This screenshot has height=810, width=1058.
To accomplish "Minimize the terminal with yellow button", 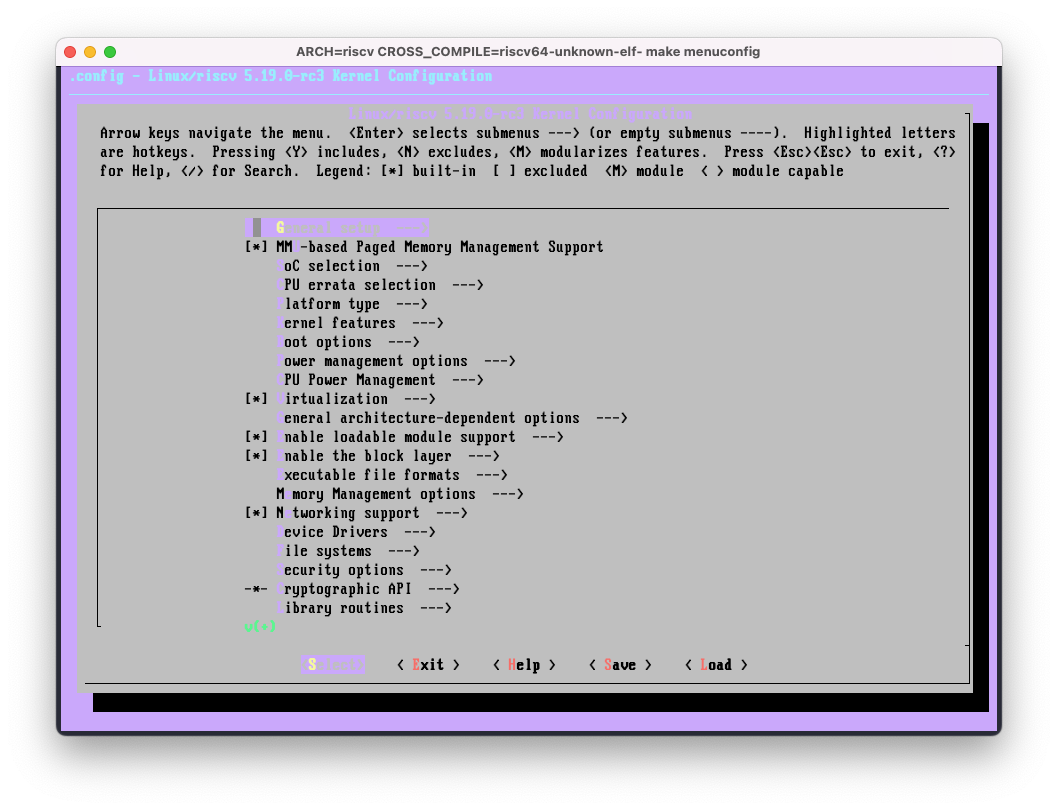I will click(90, 52).
